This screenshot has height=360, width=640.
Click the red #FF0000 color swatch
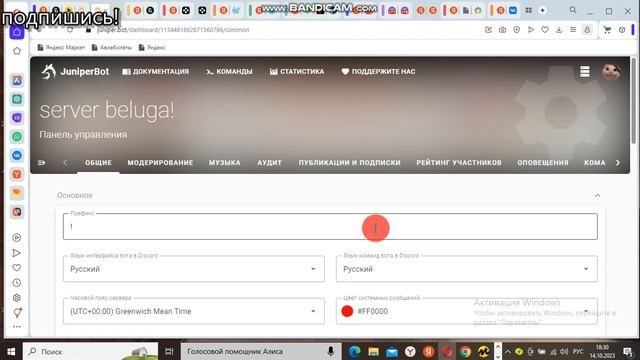click(x=347, y=311)
